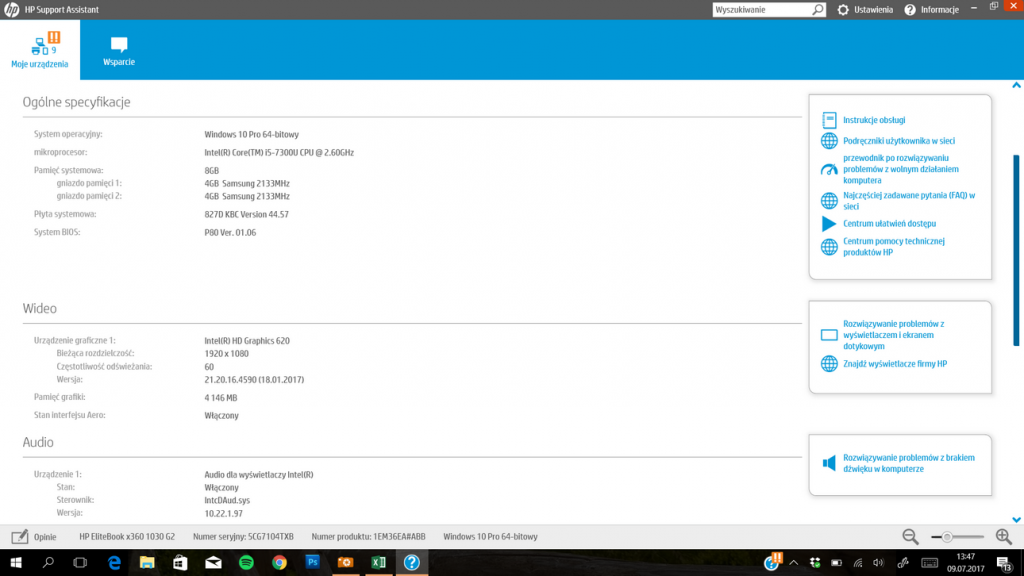Click the zoom out magnifier icon

point(910,537)
